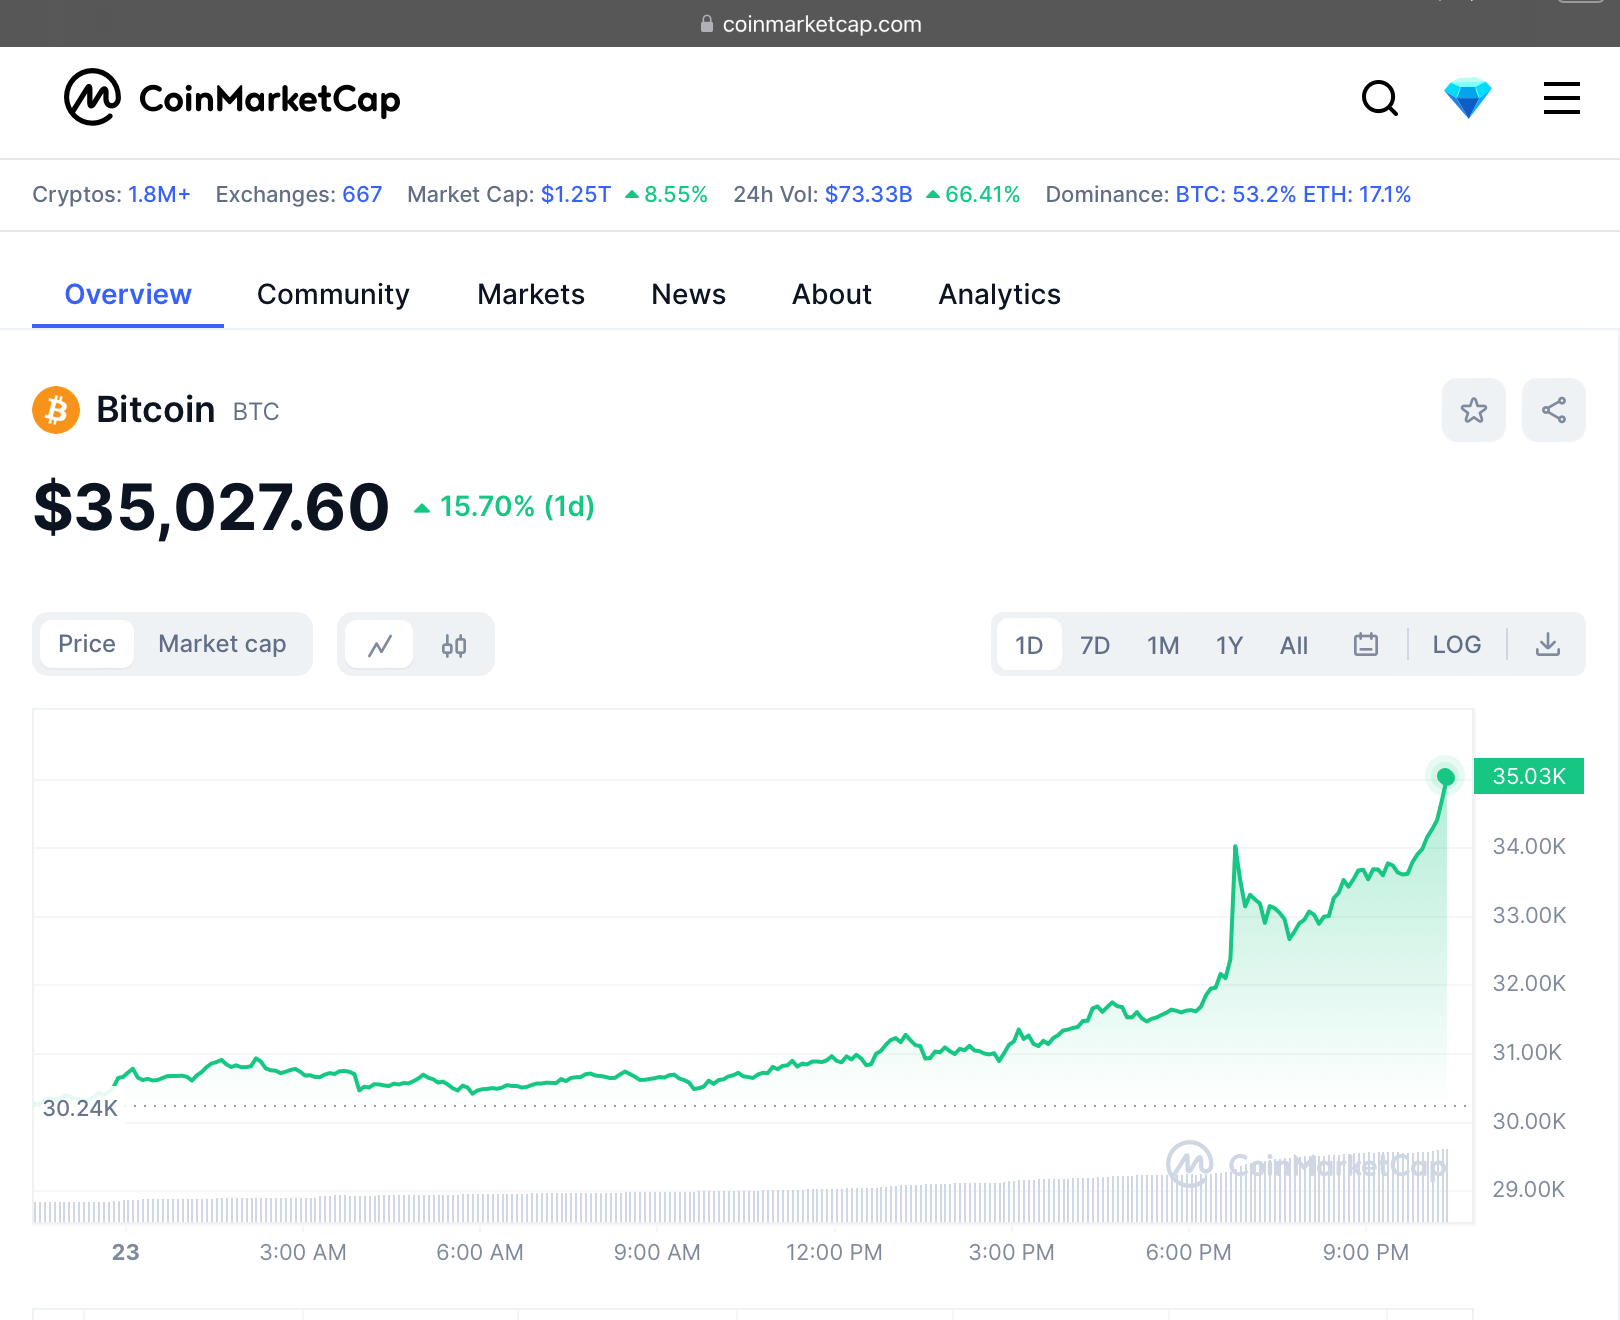The image size is (1620, 1320).
Task: Open the calendar date range icon
Action: pos(1366,645)
